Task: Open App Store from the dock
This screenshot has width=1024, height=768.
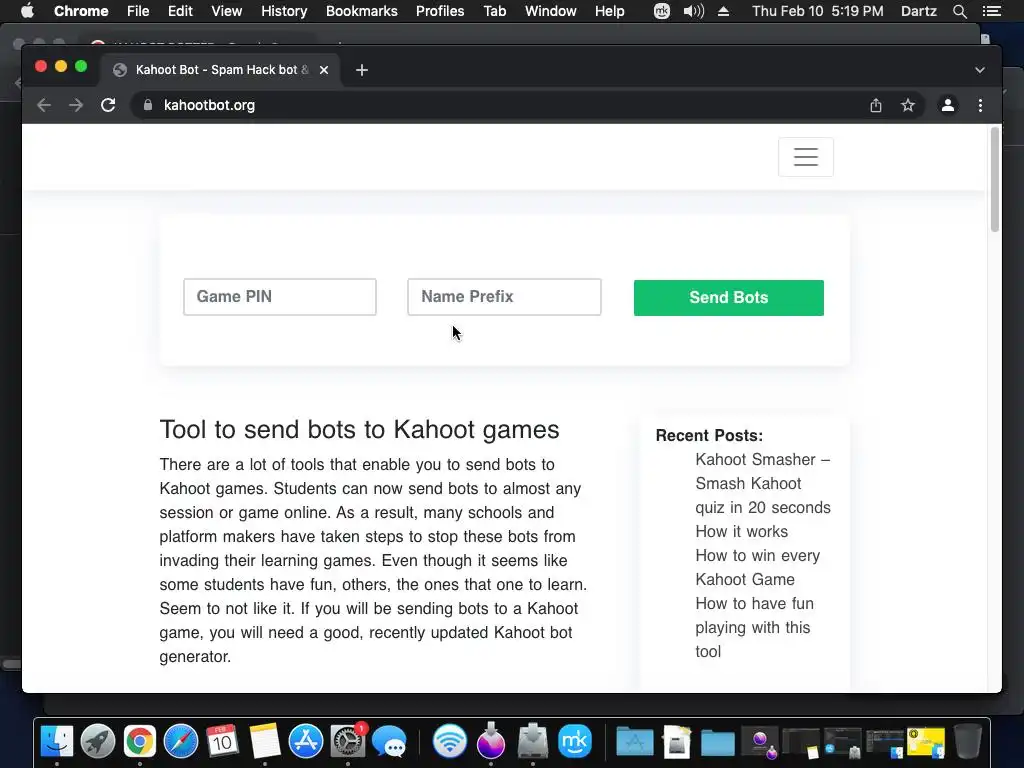Action: pos(306,742)
